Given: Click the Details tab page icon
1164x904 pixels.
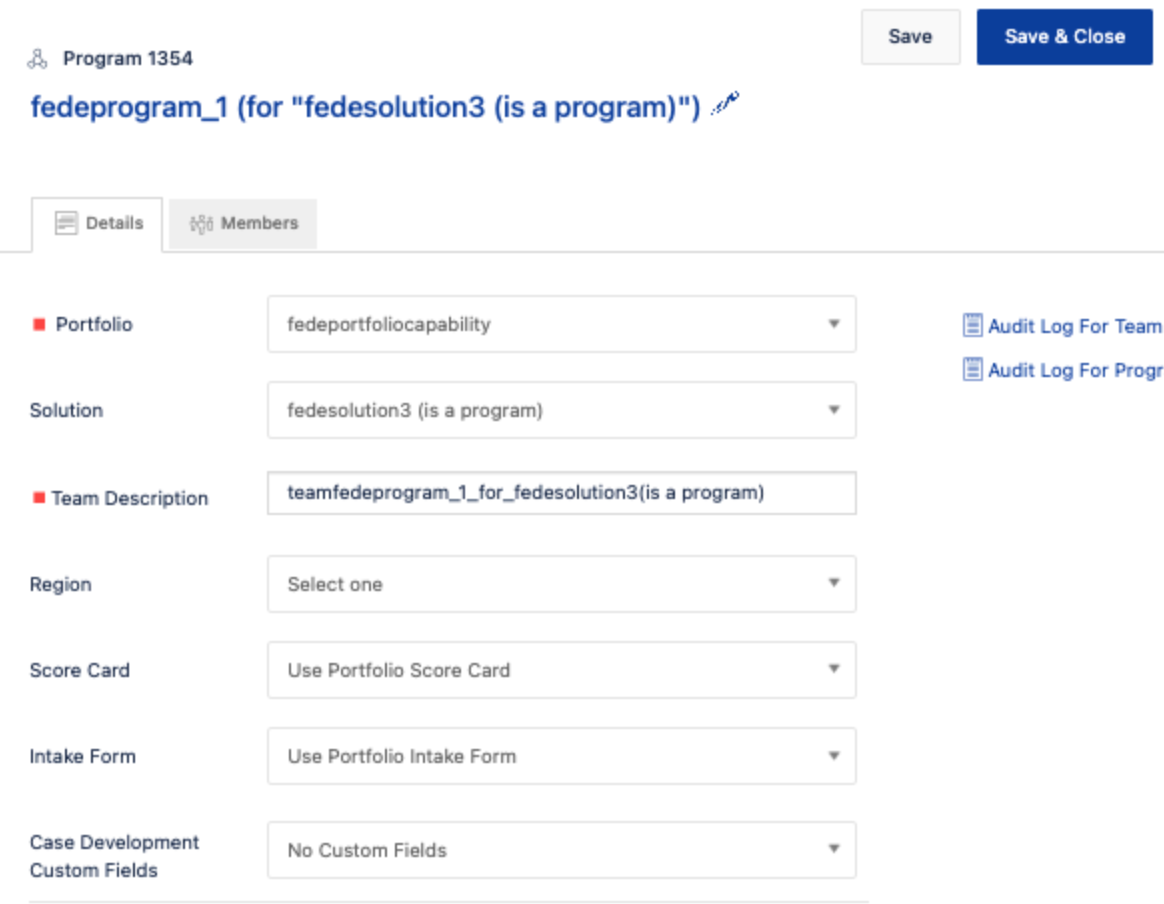Looking at the screenshot, I should pos(66,223).
